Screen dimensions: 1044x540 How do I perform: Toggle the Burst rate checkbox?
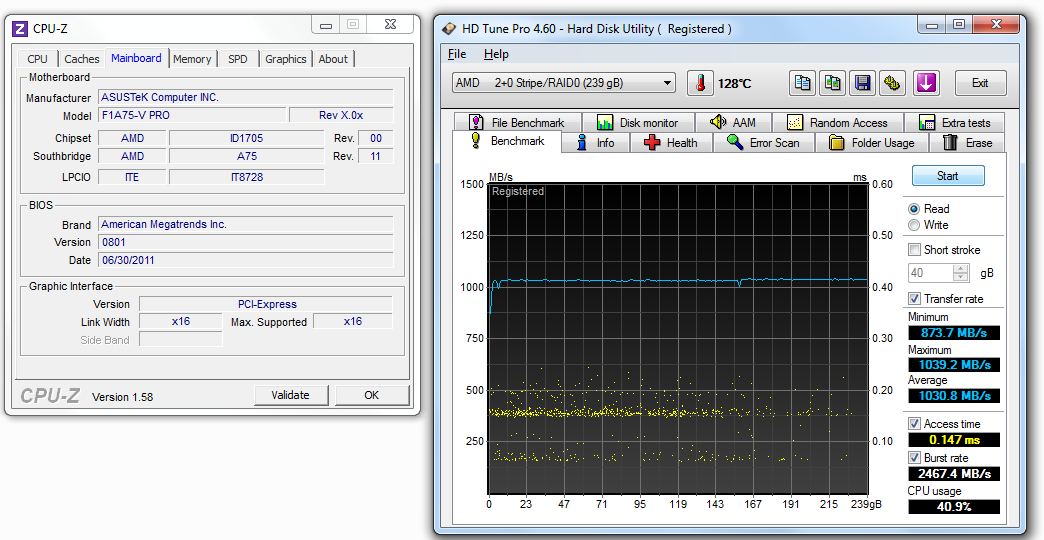[x=915, y=458]
